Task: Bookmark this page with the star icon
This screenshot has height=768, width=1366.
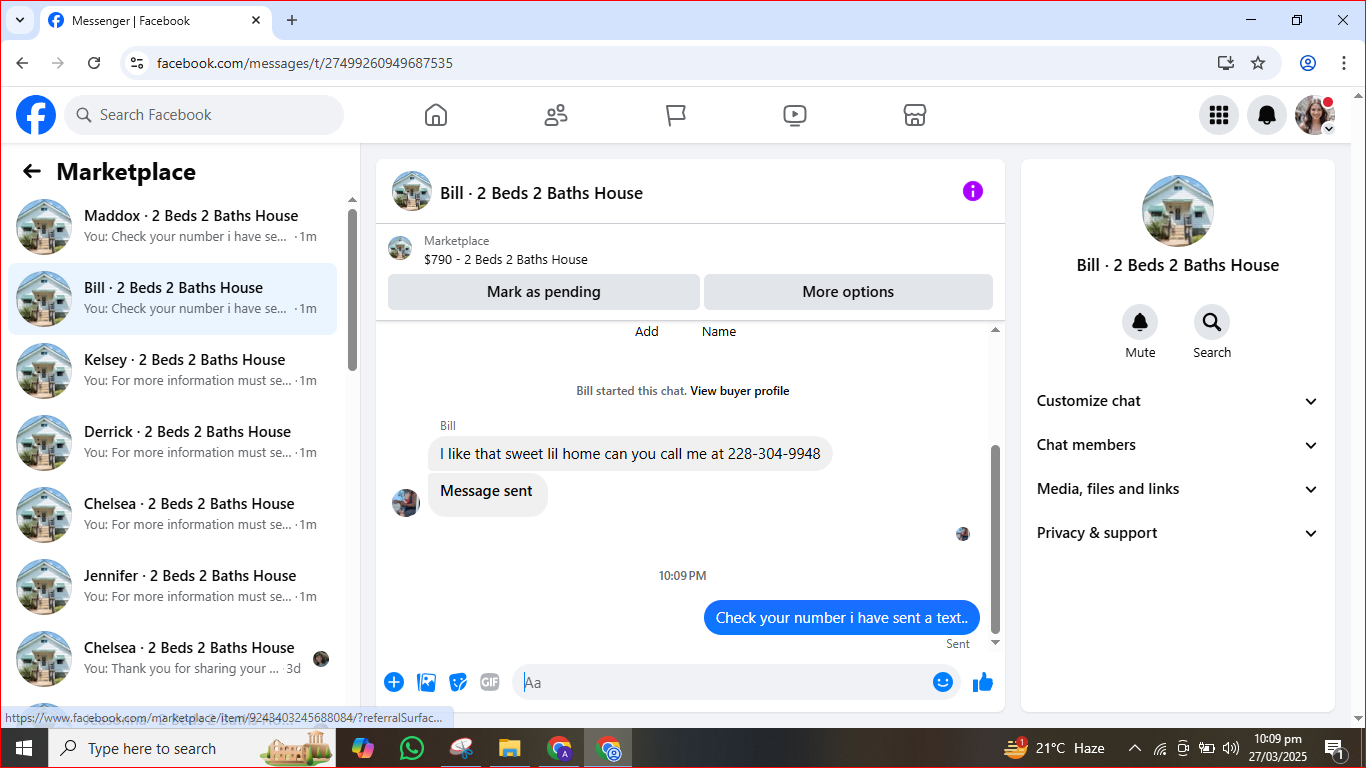Action: [1258, 63]
